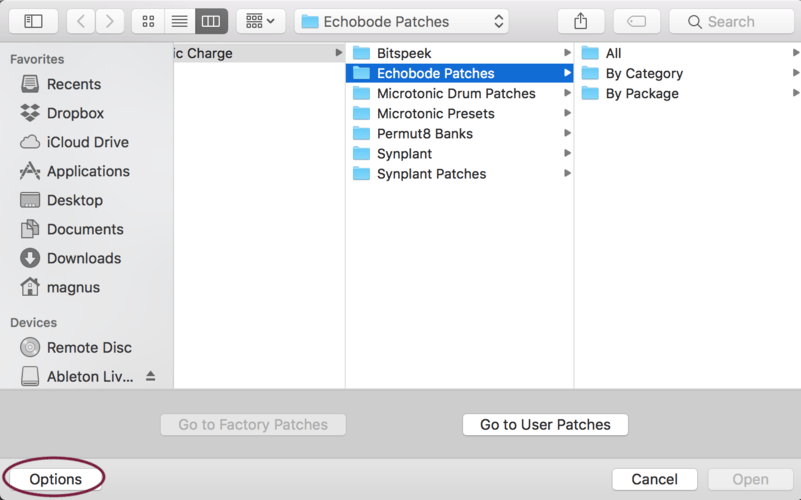Select Echobode Patches folder
Viewport: 801px width, 500px height.
pyautogui.click(x=459, y=73)
